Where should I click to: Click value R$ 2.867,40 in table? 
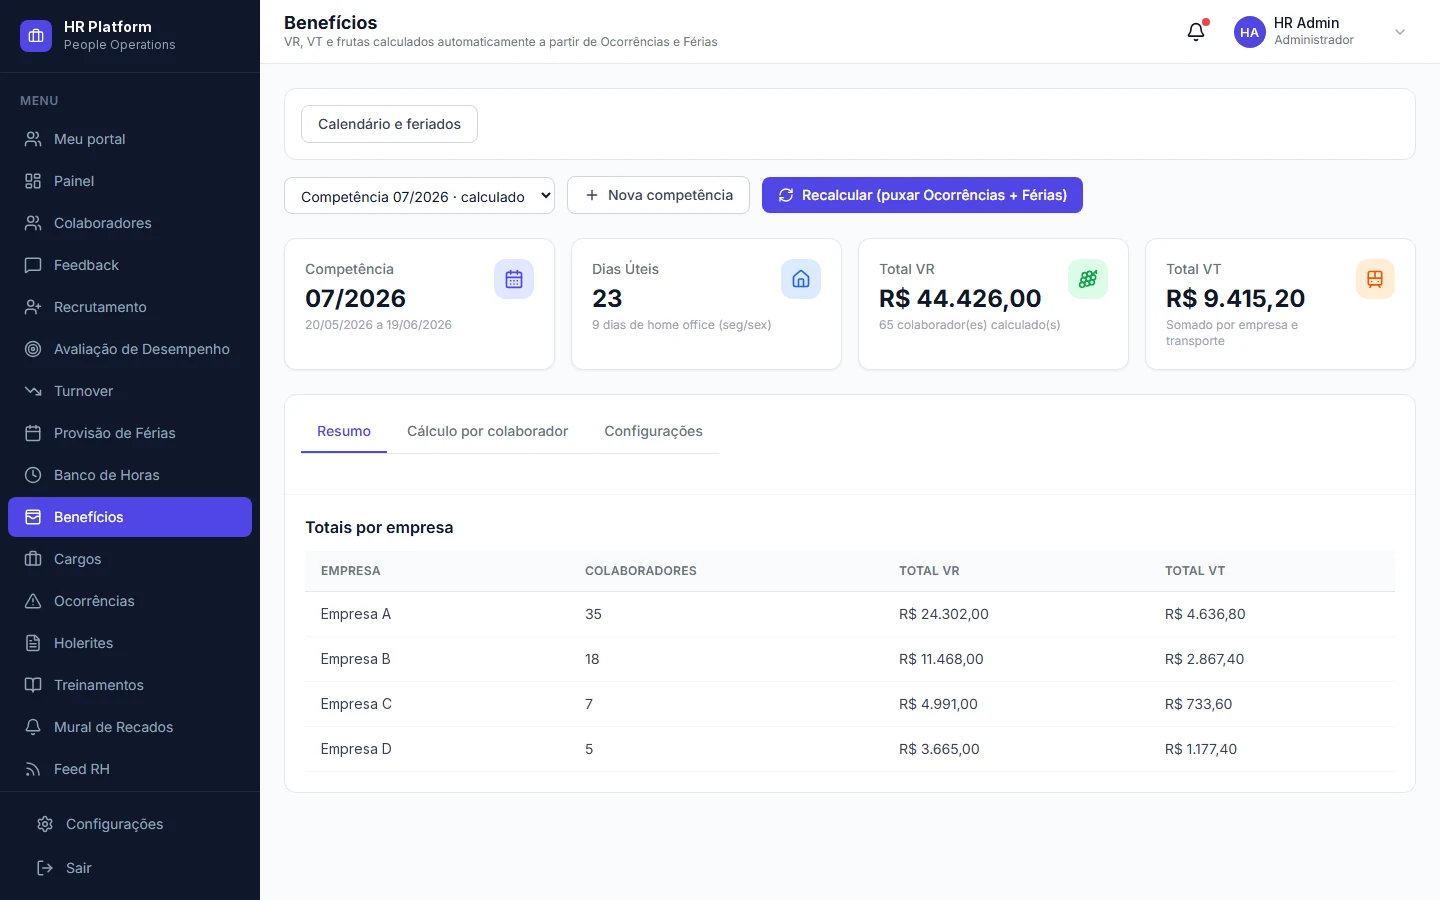[x=1205, y=659]
